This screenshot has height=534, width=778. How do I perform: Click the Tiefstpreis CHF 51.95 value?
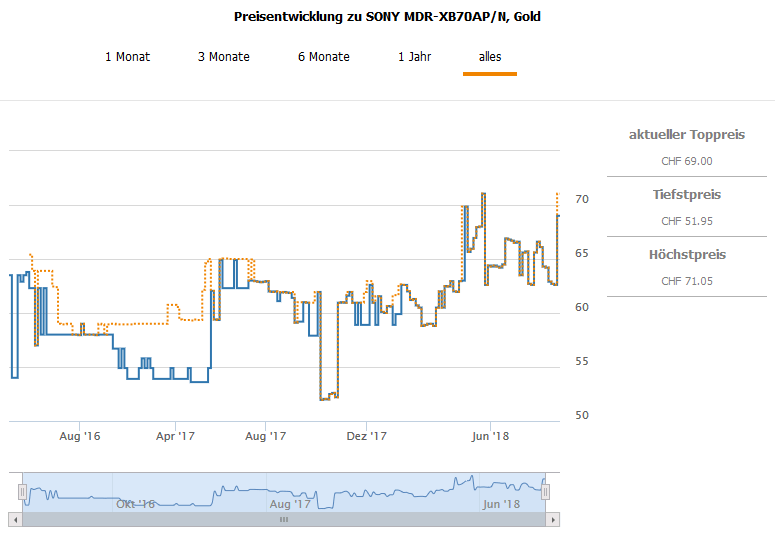687,221
